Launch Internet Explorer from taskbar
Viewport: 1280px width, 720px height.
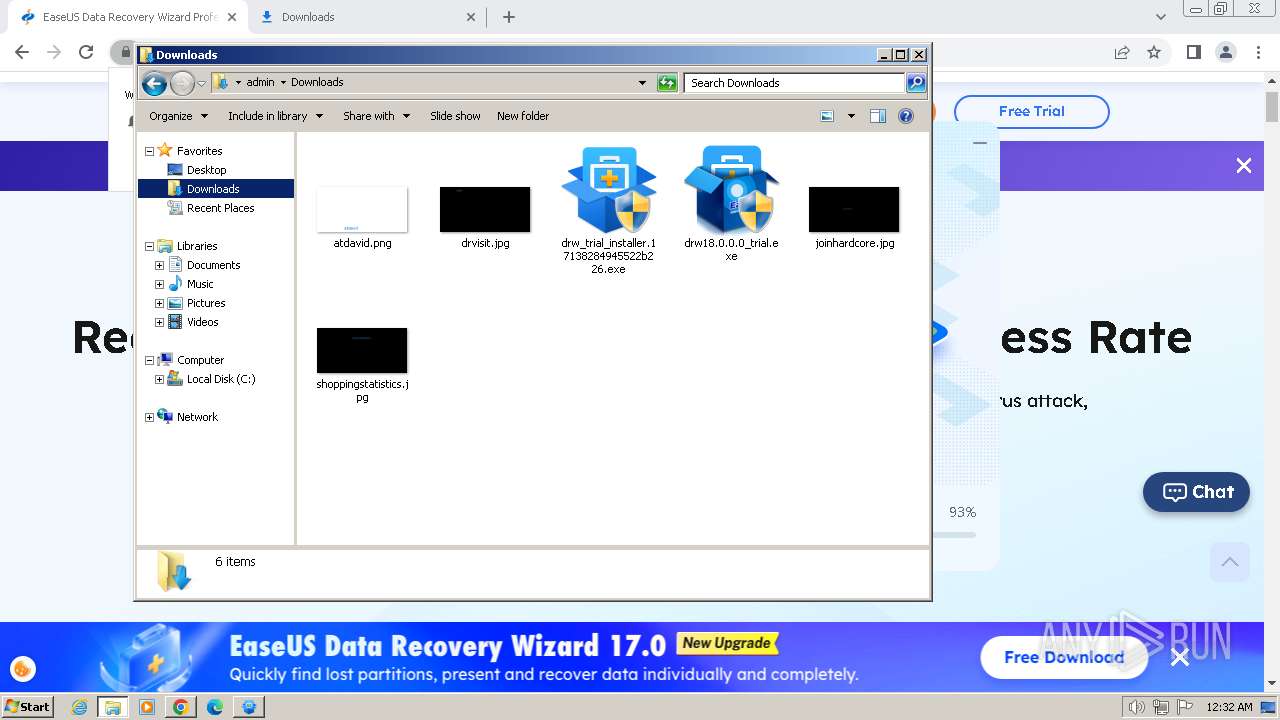coord(80,707)
